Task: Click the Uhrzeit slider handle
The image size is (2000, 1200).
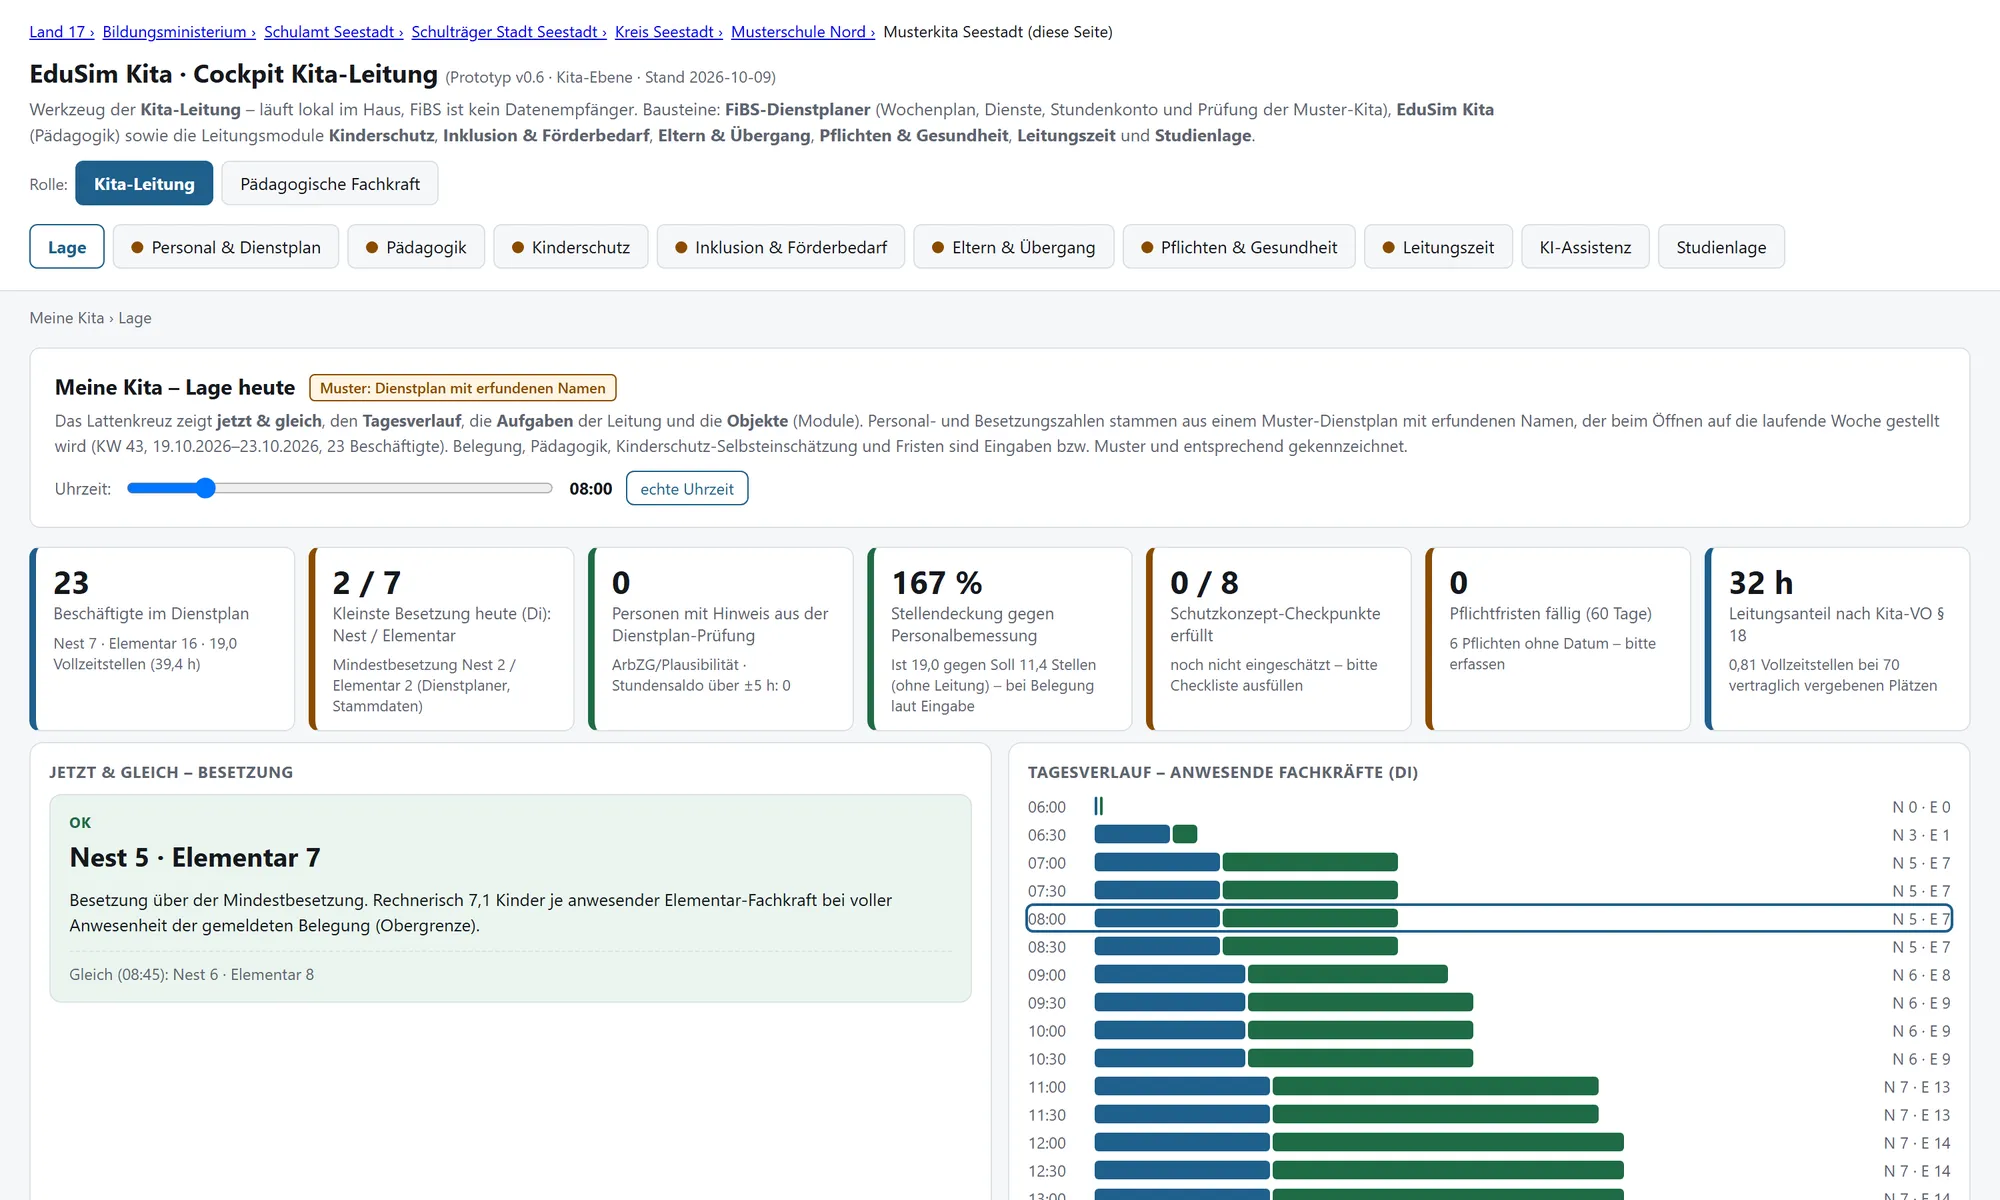Action: point(205,488)
